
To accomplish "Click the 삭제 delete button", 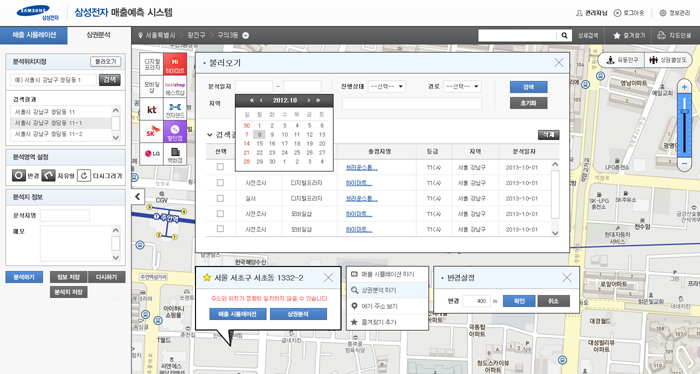I will pos(548,134).
